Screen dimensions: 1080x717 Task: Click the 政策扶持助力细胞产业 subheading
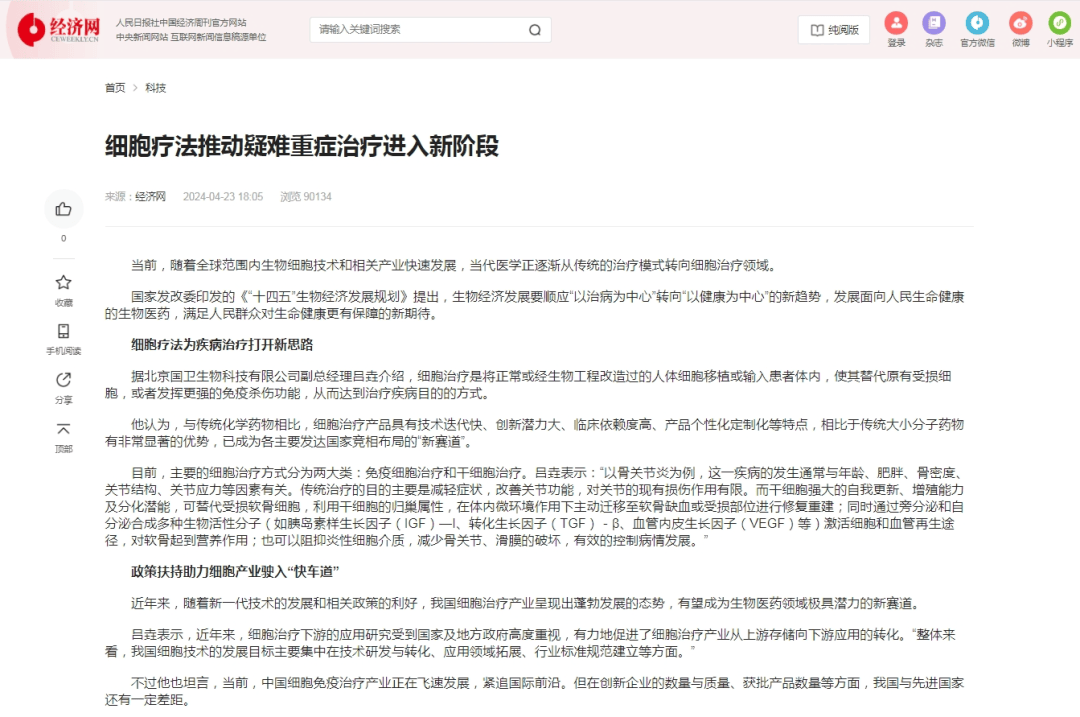(235, 571)
